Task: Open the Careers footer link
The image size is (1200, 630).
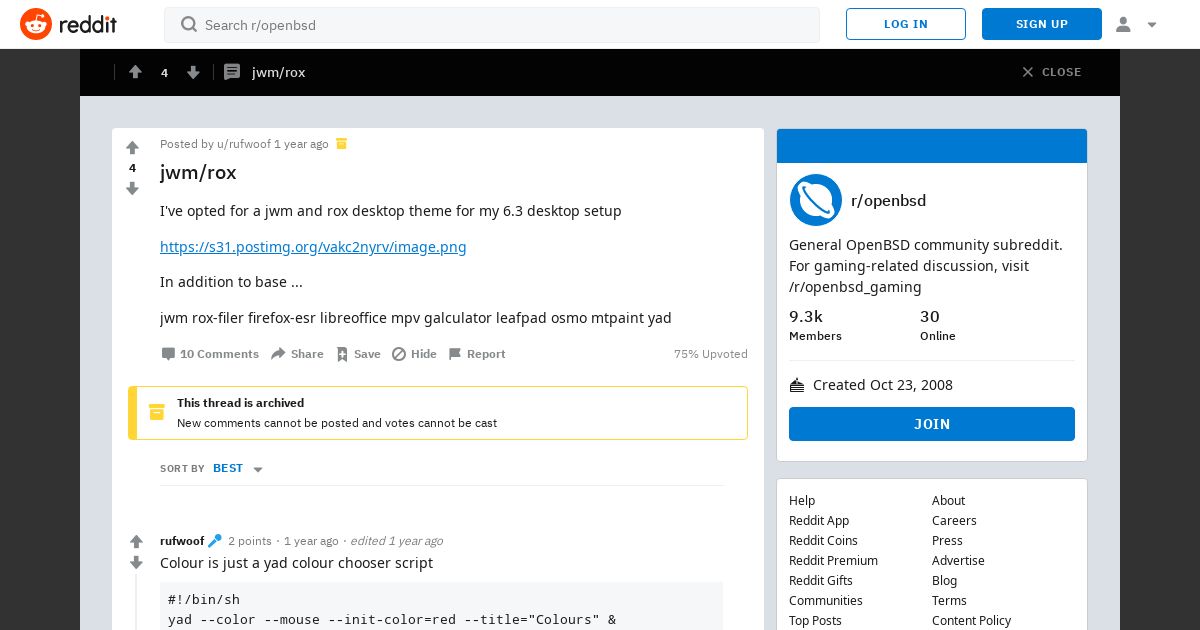Action: tap(954, 521)
